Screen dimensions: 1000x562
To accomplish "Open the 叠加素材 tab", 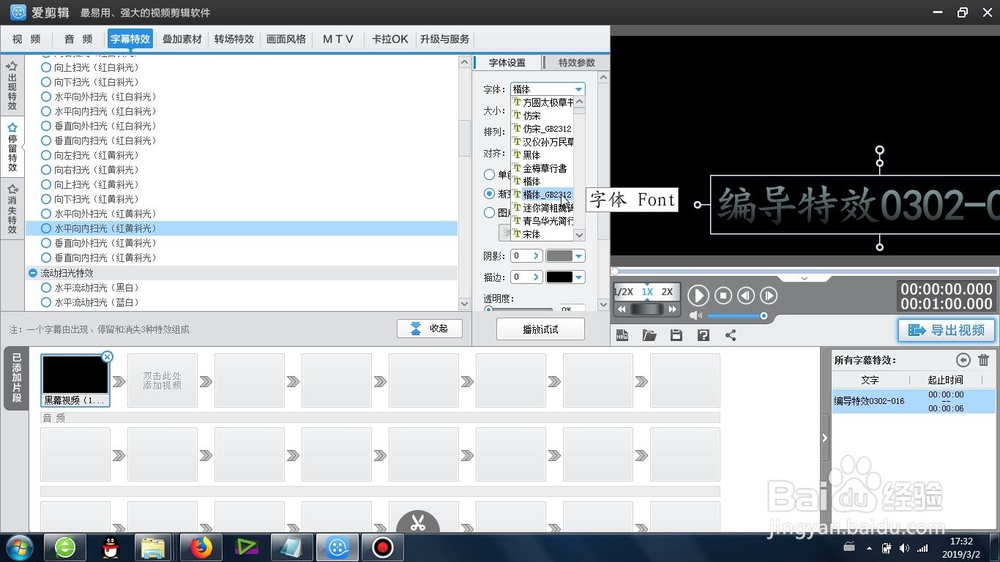I will click(x=182, y=39).
